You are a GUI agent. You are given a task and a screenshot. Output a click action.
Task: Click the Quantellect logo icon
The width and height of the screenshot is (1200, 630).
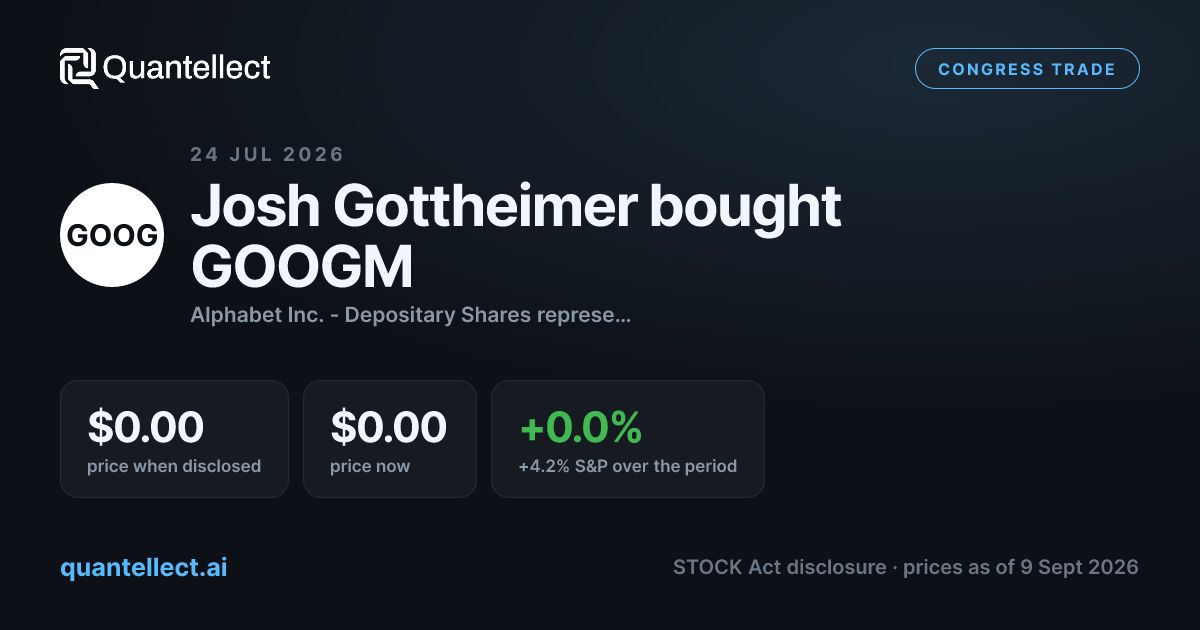(x=79, y=68)
